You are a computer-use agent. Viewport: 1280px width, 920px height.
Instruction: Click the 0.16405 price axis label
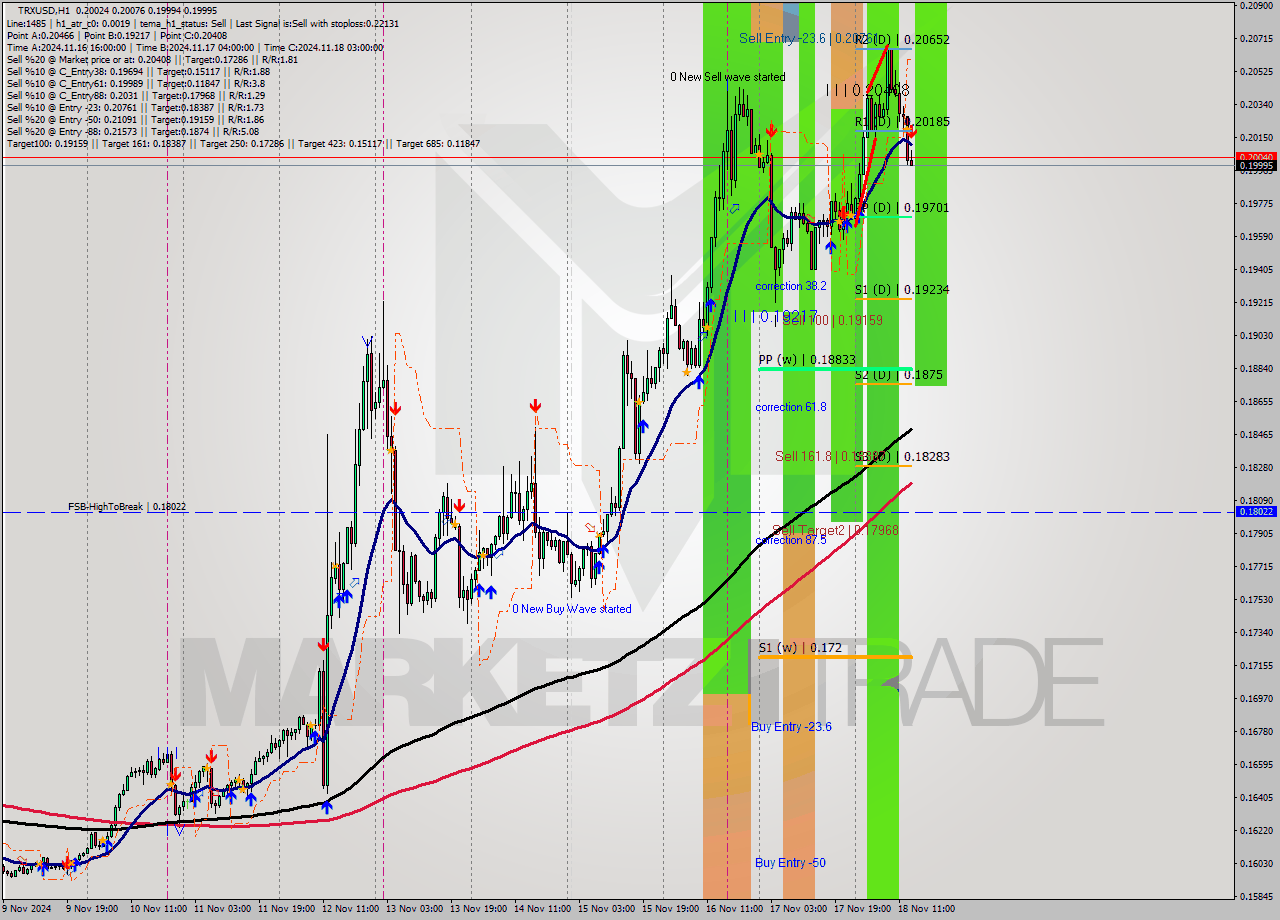(1256, 798)
